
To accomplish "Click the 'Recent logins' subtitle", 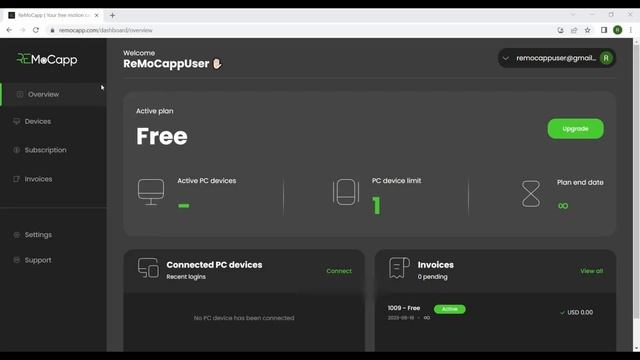I will tap(186, 277).
